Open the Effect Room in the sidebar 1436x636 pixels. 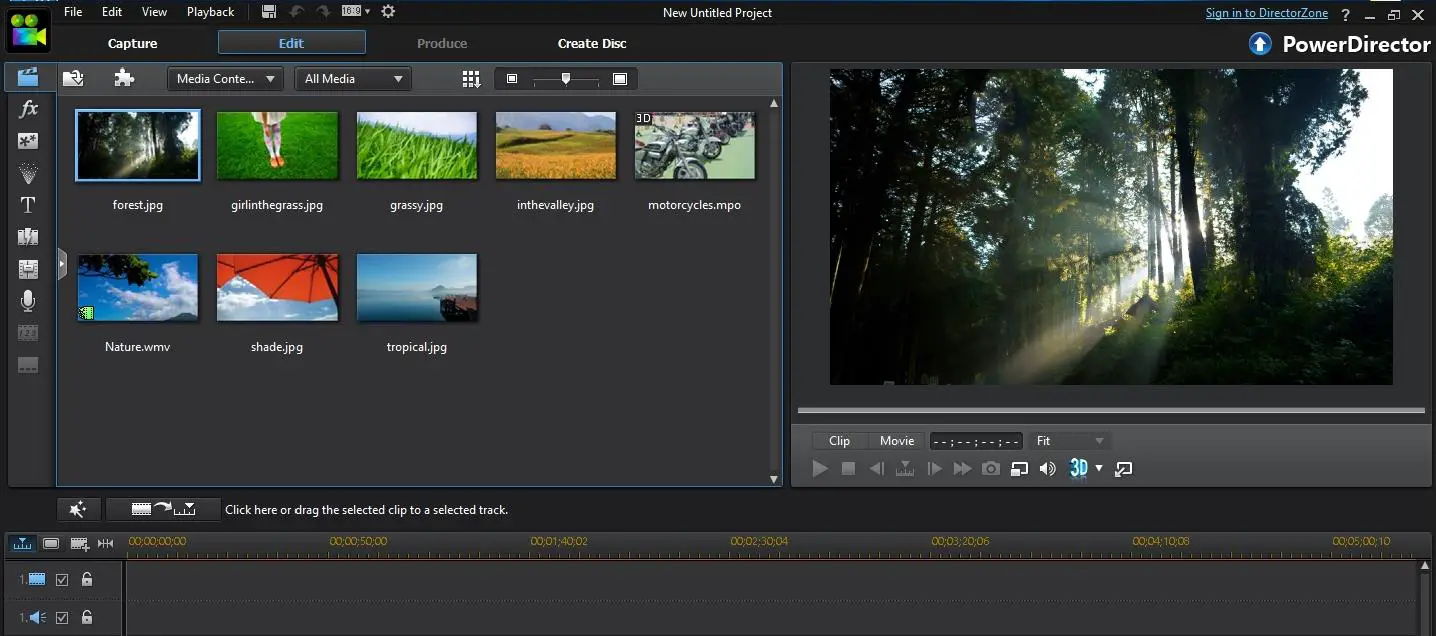pyautogui.click(x=28, y=109)
